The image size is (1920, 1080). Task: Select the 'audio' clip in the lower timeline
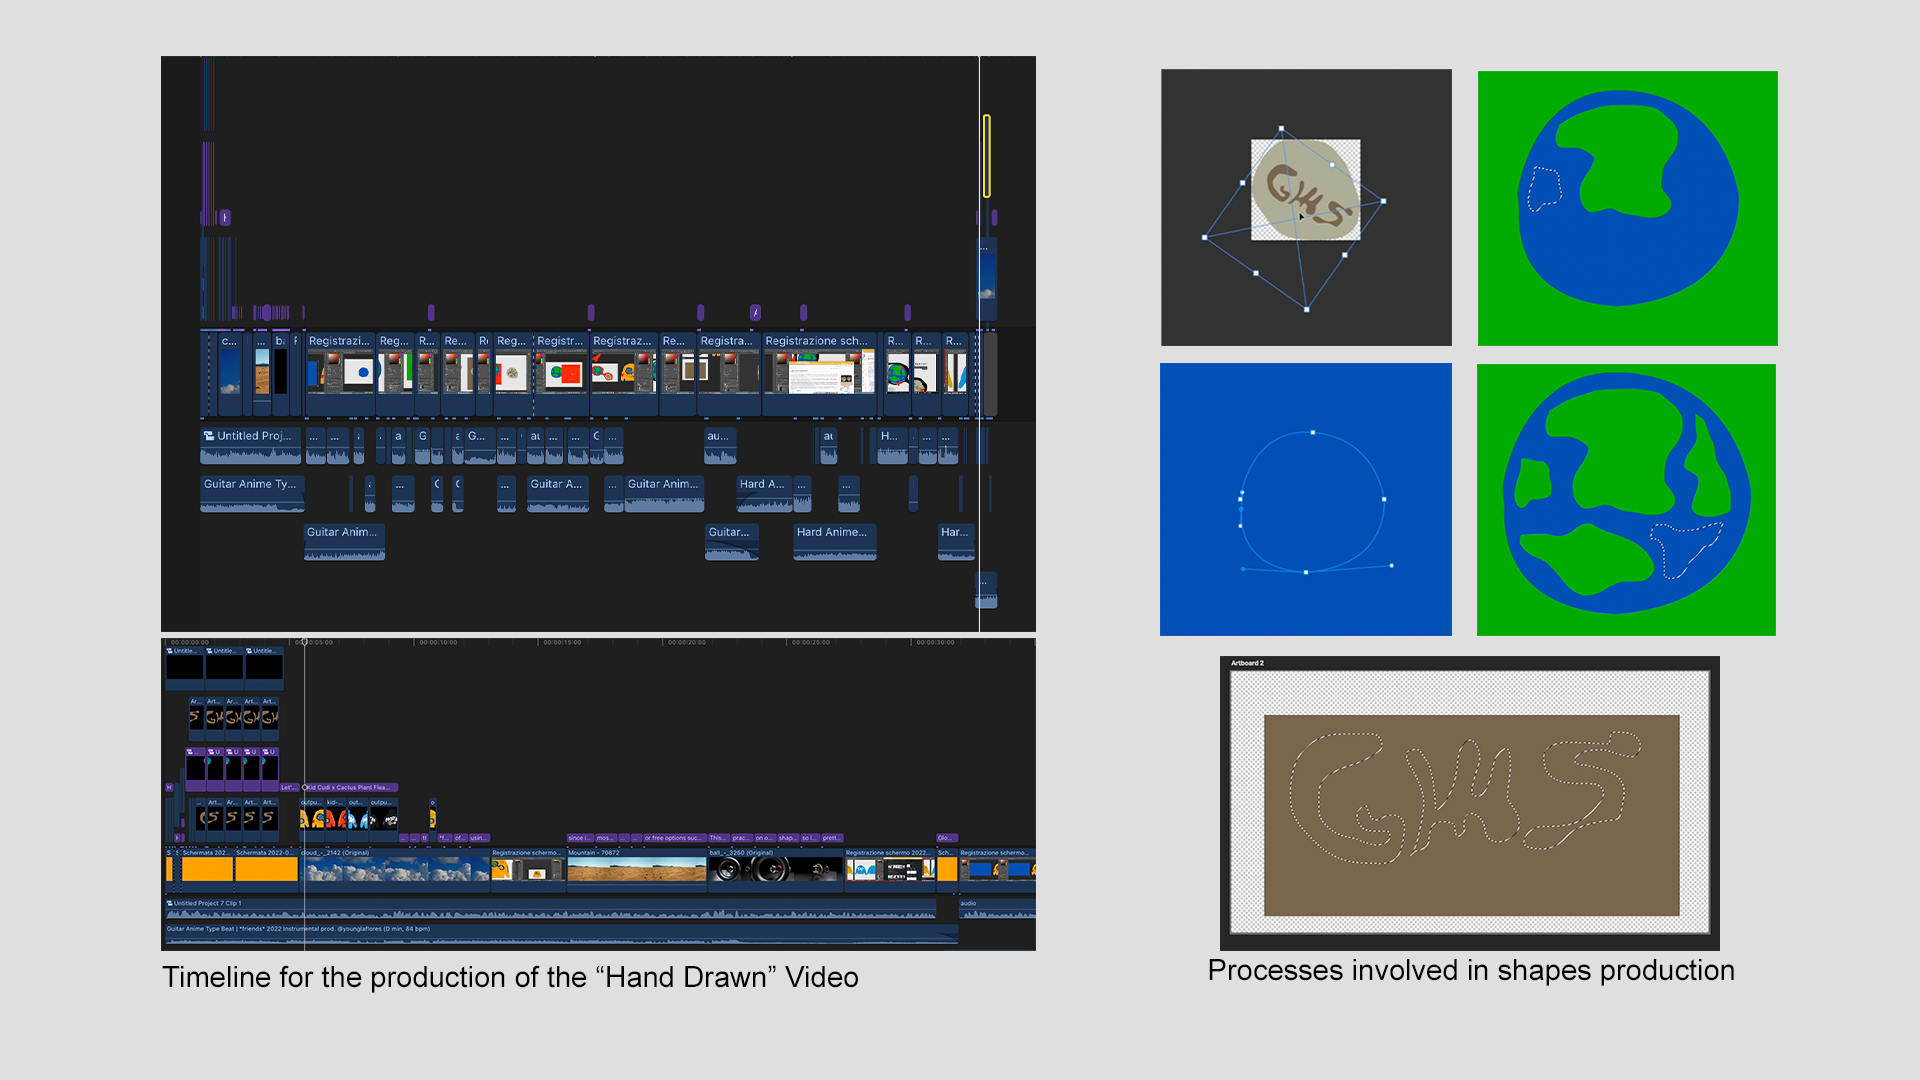pyautogui.click(x=997, y=909)
